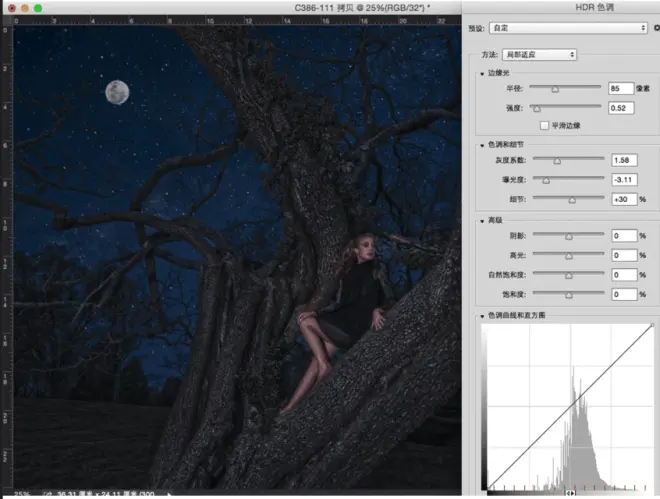The width and height of the screenshot is (660, 499).
Task: Click the 阴影 shadow slider handle
Action: [x=569, y=236]
